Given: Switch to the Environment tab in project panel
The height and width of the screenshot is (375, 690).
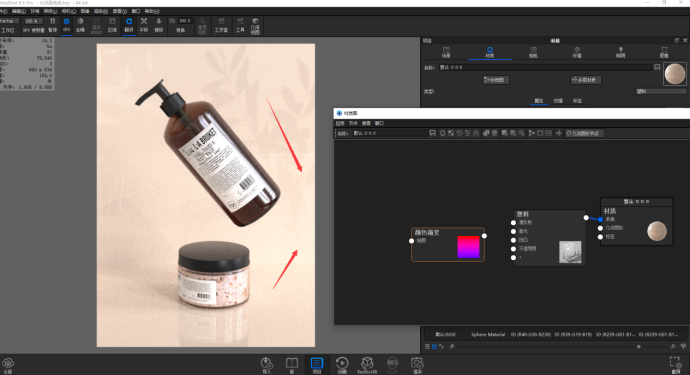Looking at the screenshot, I should [577, 52].
